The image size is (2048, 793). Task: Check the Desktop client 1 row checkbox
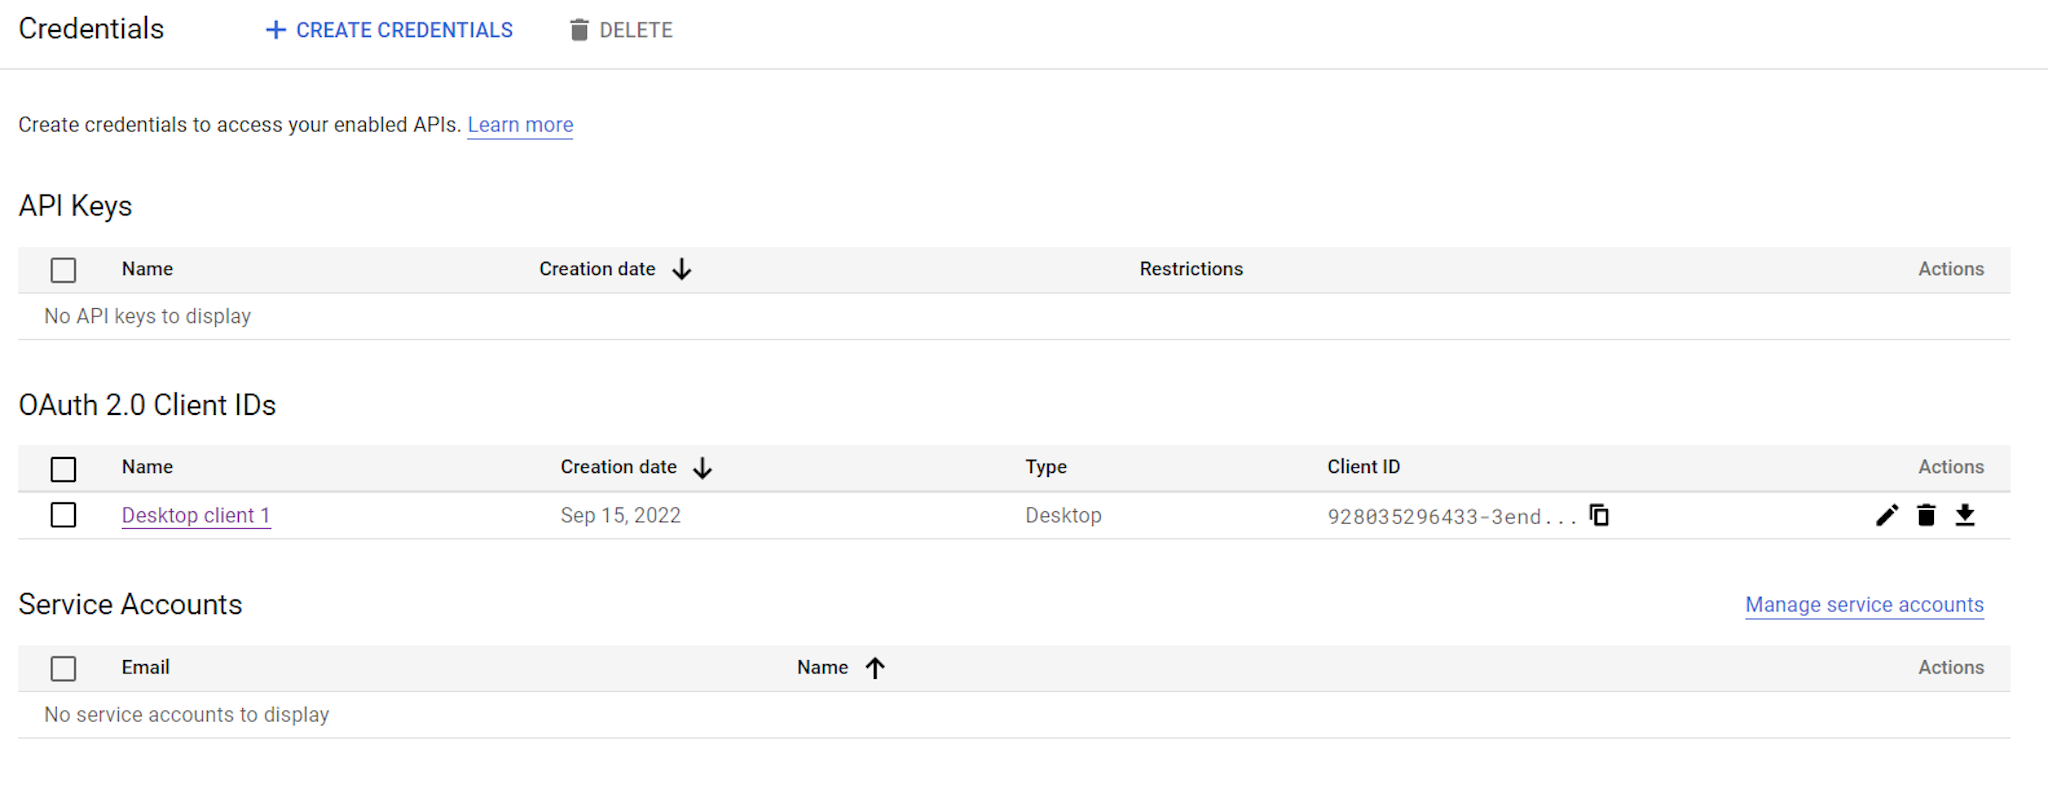point(64,516)
